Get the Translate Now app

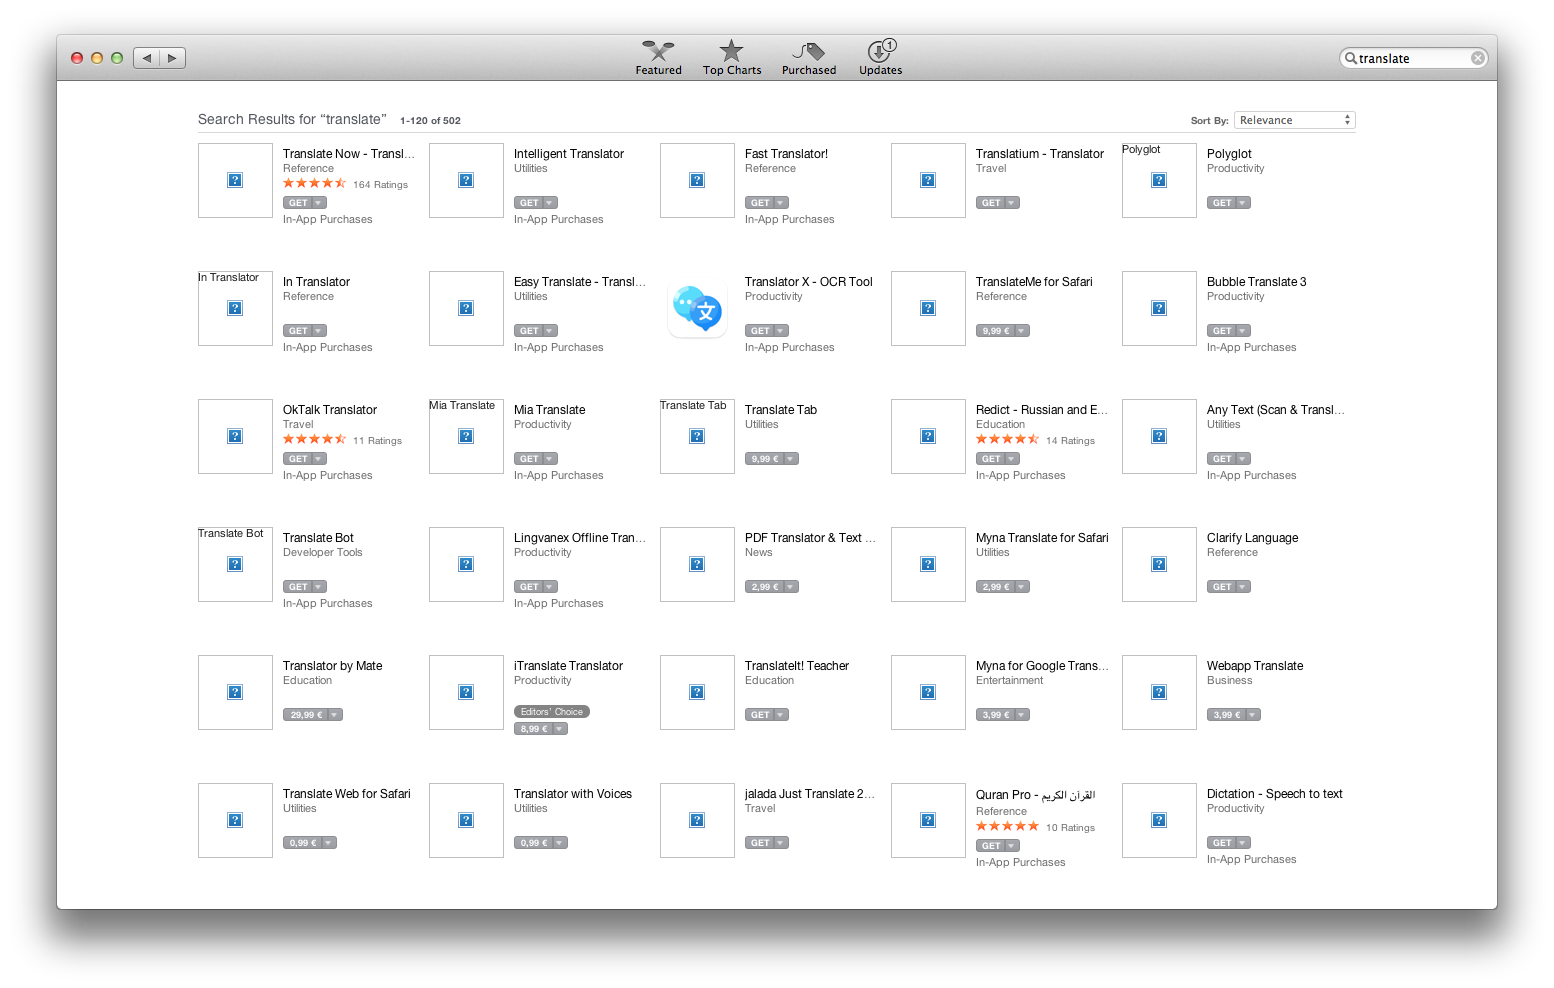click(x=298, y=203)
